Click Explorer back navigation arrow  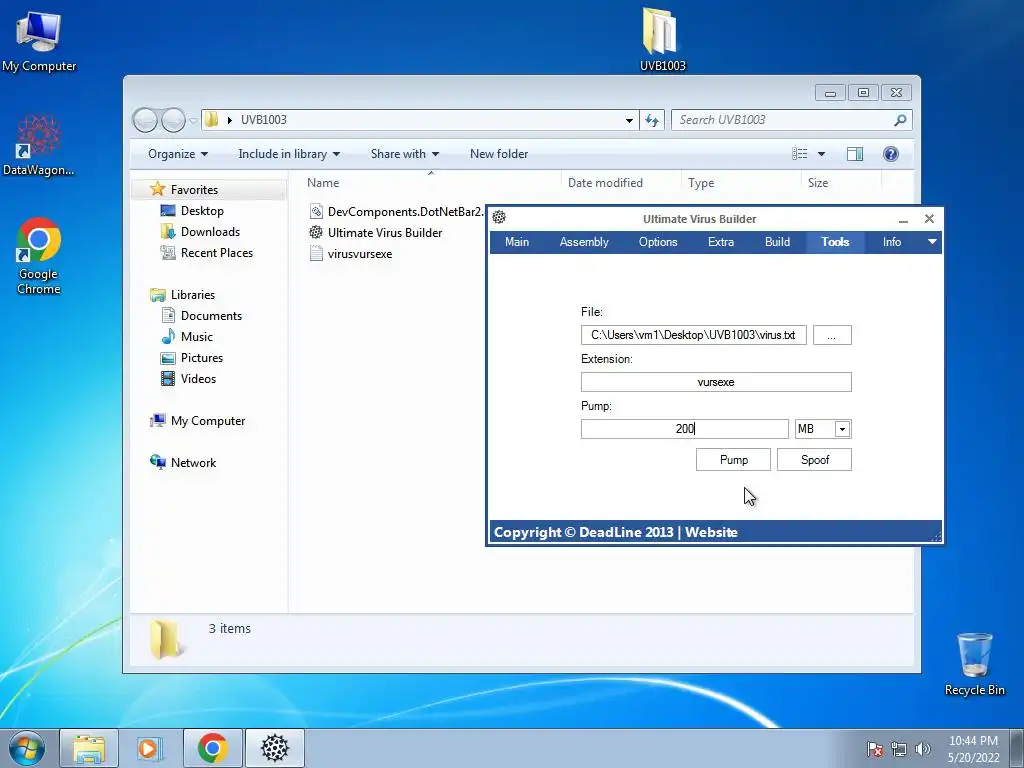(x=145, y=120)
